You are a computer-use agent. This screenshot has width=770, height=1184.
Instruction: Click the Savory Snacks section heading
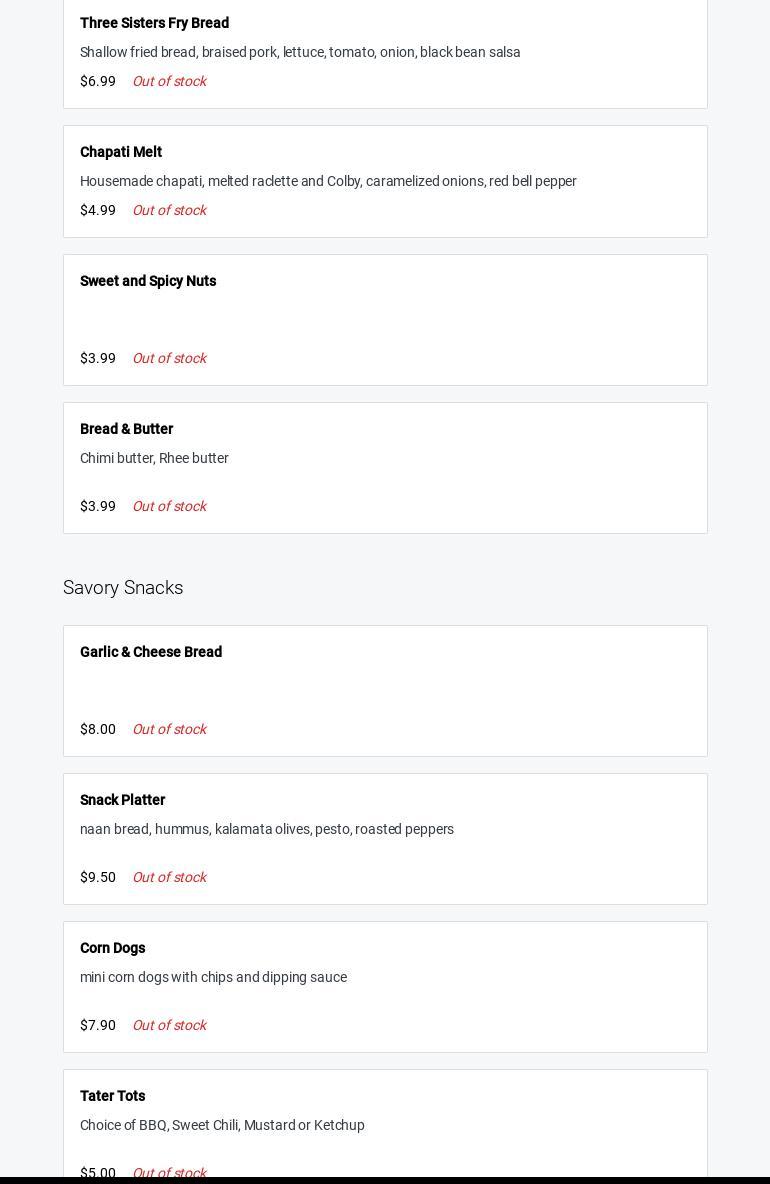tap(123, 587)
